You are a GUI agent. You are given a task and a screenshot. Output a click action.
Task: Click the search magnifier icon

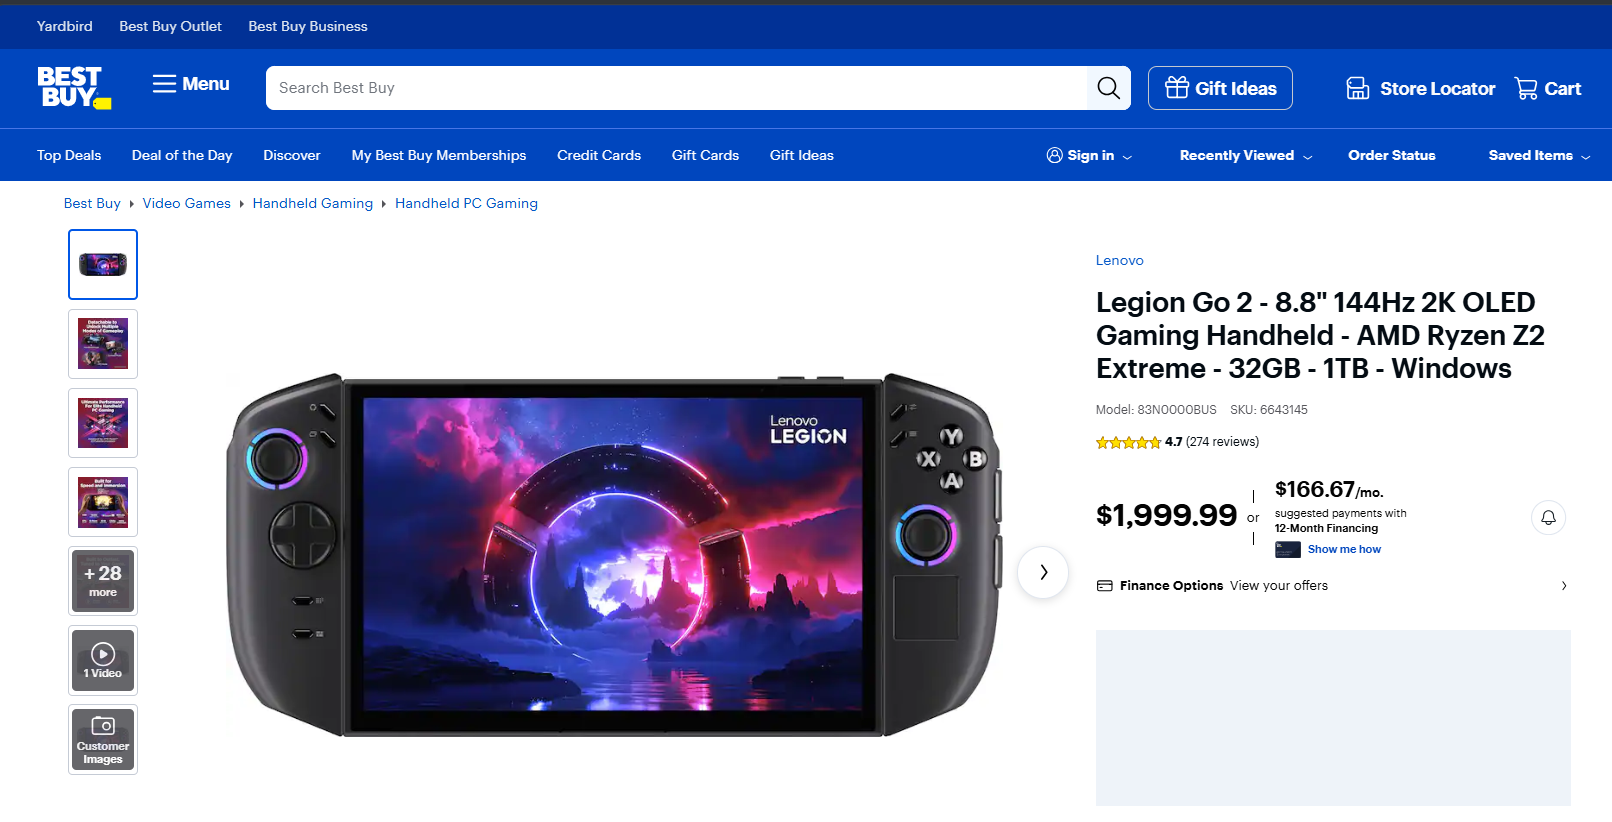1108,88
